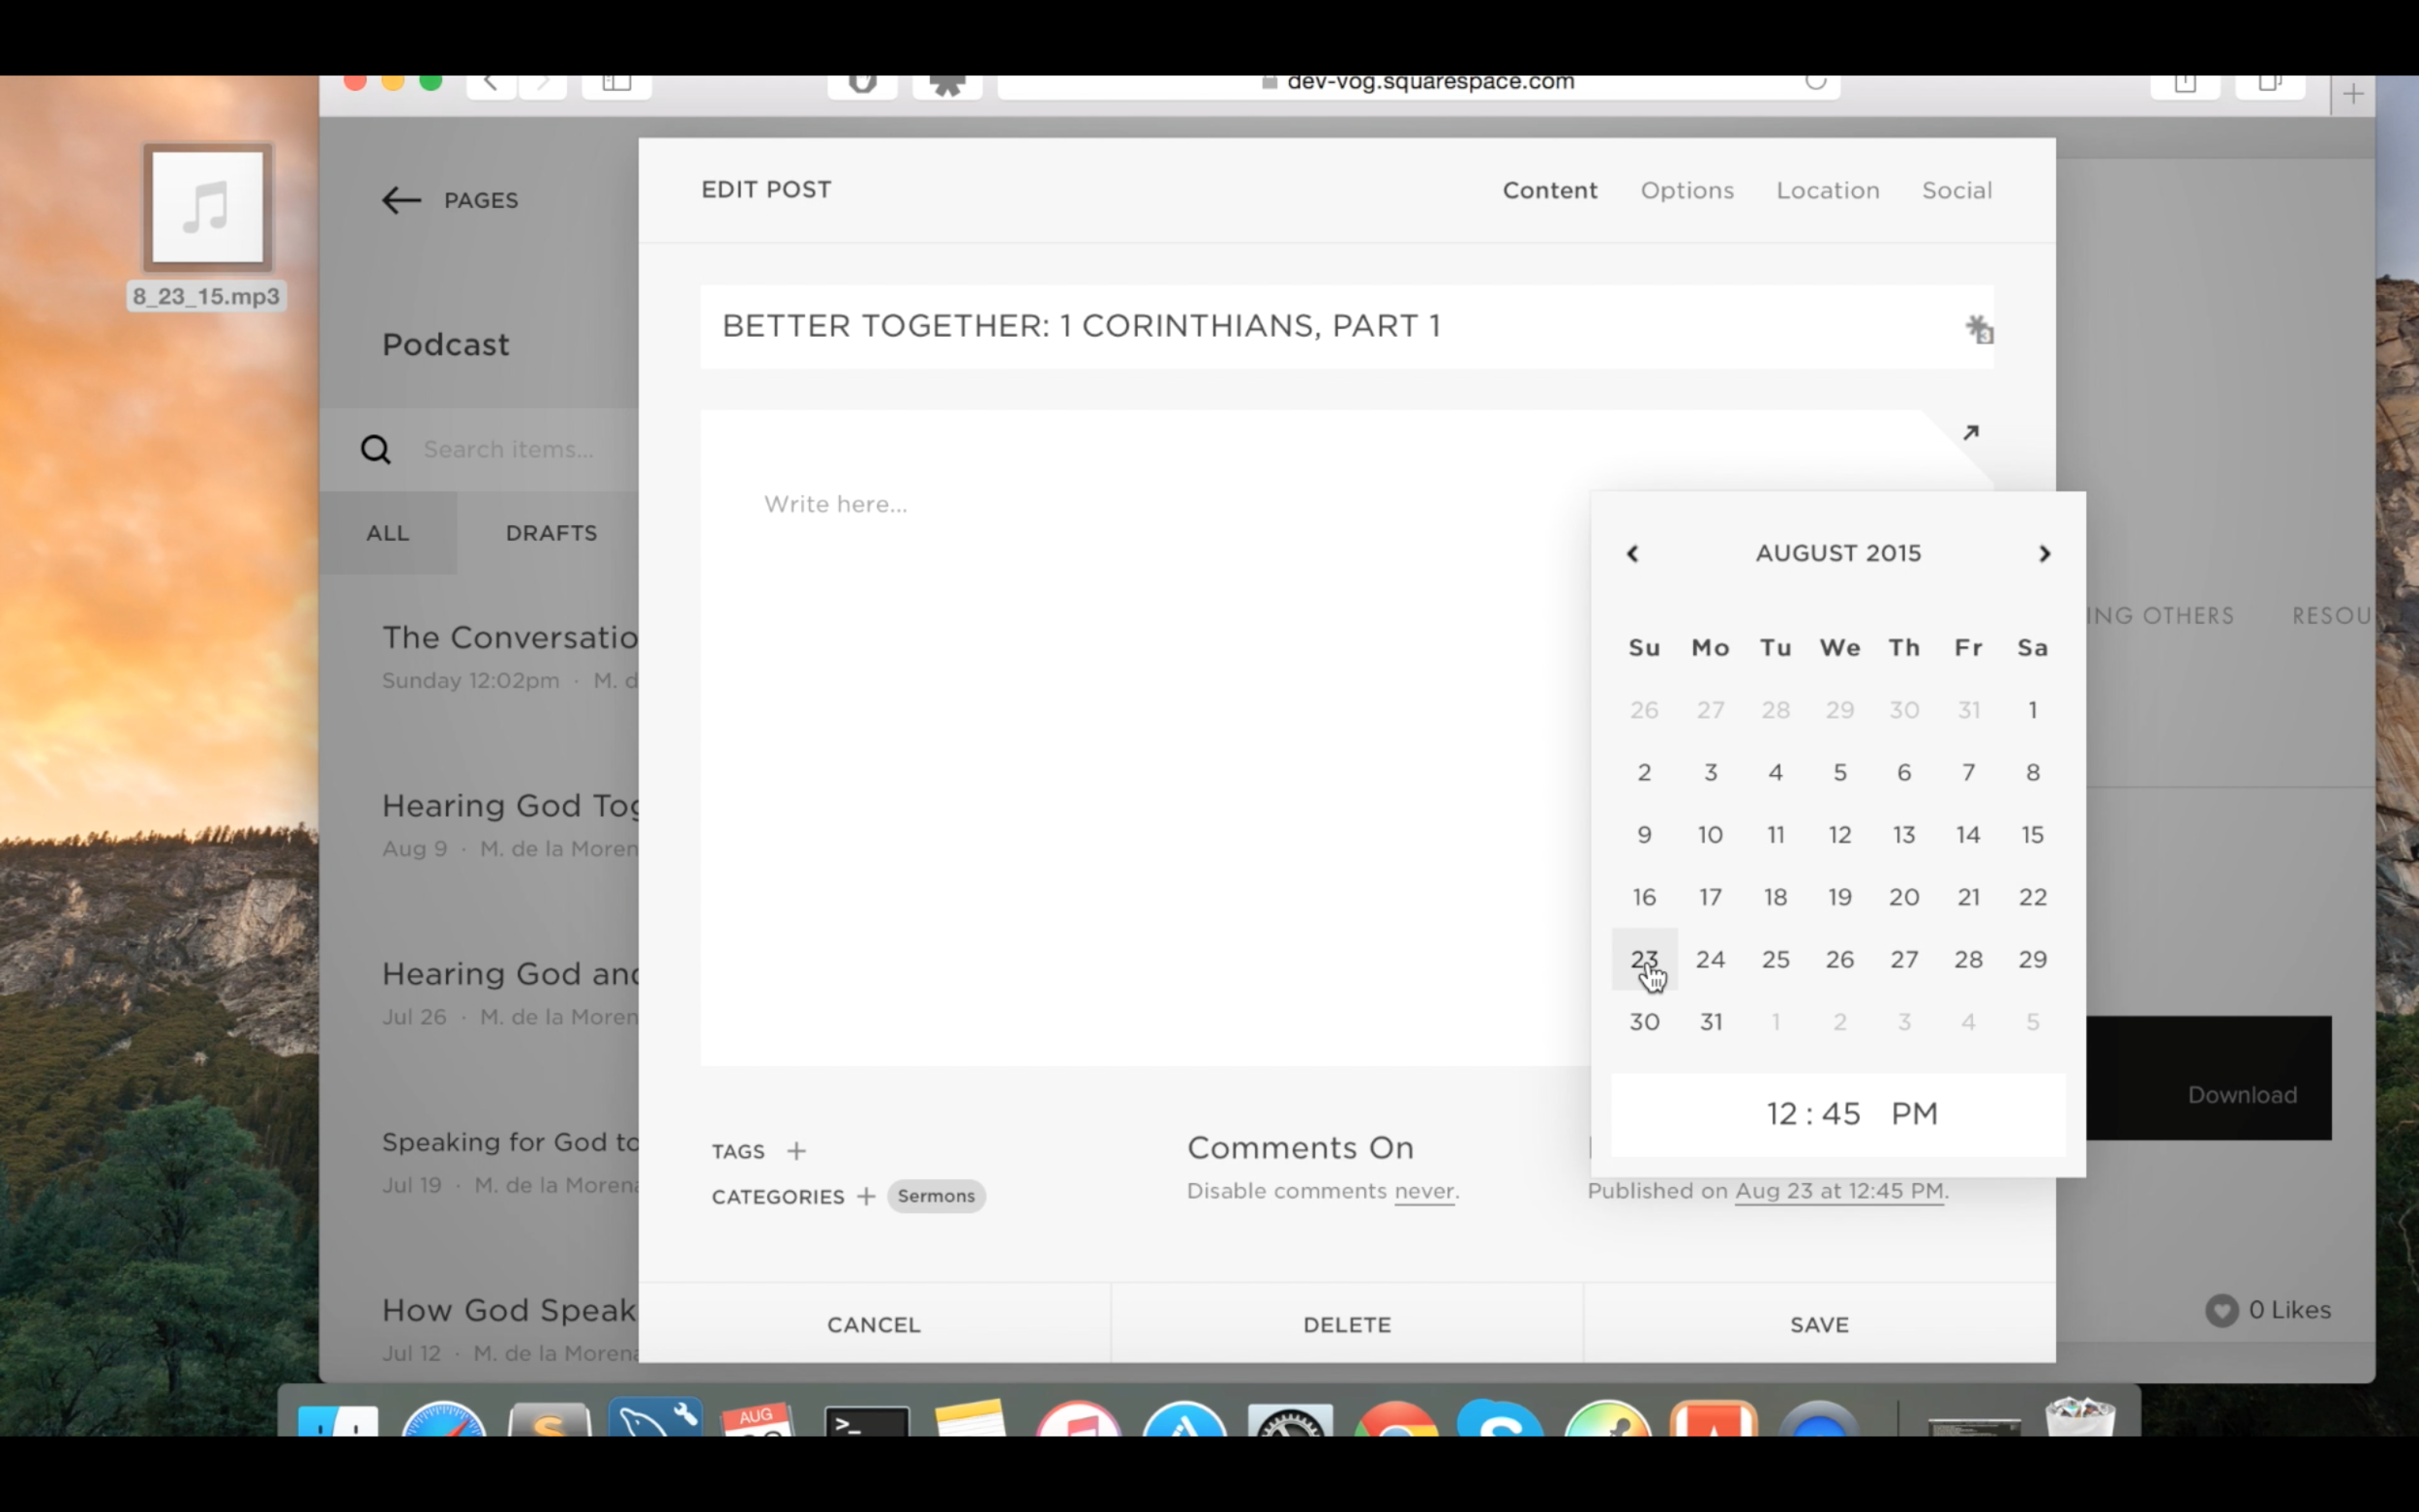The height and width of the screenshot is (1512, 2419).
Task: Select August 19 in the calendar
Action: pos(1839,897)
